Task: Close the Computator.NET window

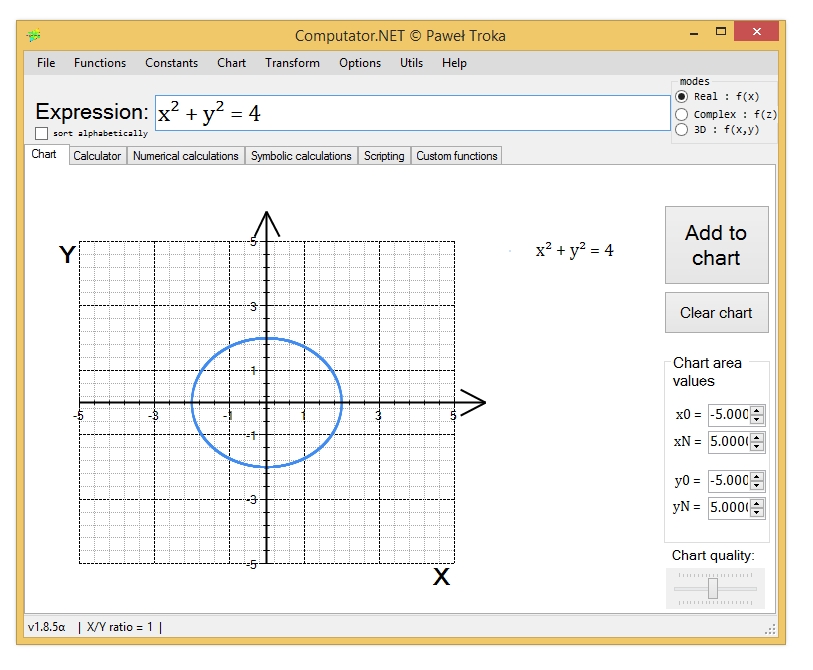Action: tap(756, 32)
